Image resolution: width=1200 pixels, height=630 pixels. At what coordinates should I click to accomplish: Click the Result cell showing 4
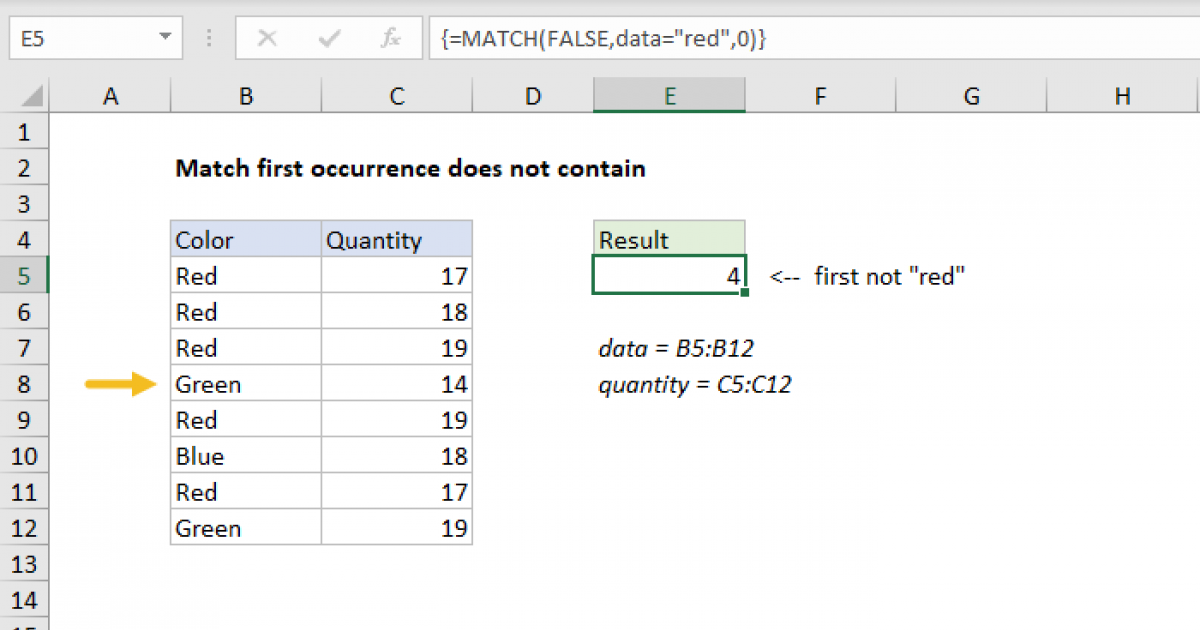(669, 277)
